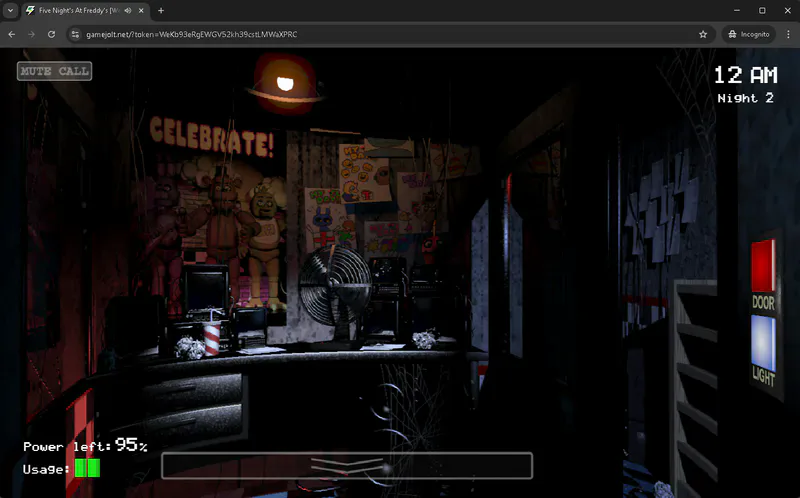Mute the phone call with MUTE CALL

(55, 71)
